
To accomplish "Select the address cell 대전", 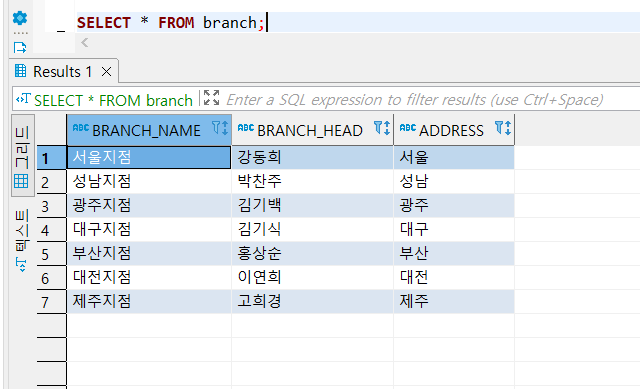I will (x=454, y=278).
